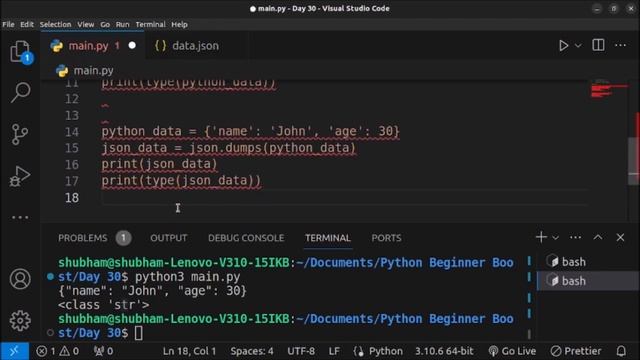Click Ln 18, Col 1 position indicator
Image resolution: width=640 pixels, height=360 pixels.
(x=189, y=351)
